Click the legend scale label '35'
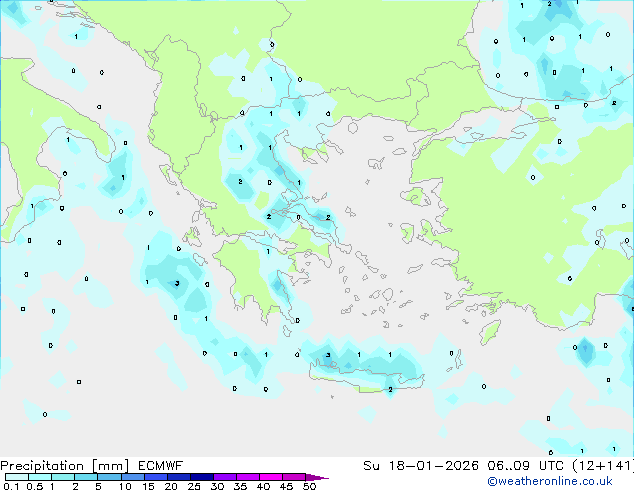This screenshot has height=490, width=634. (x=240, y=486)
